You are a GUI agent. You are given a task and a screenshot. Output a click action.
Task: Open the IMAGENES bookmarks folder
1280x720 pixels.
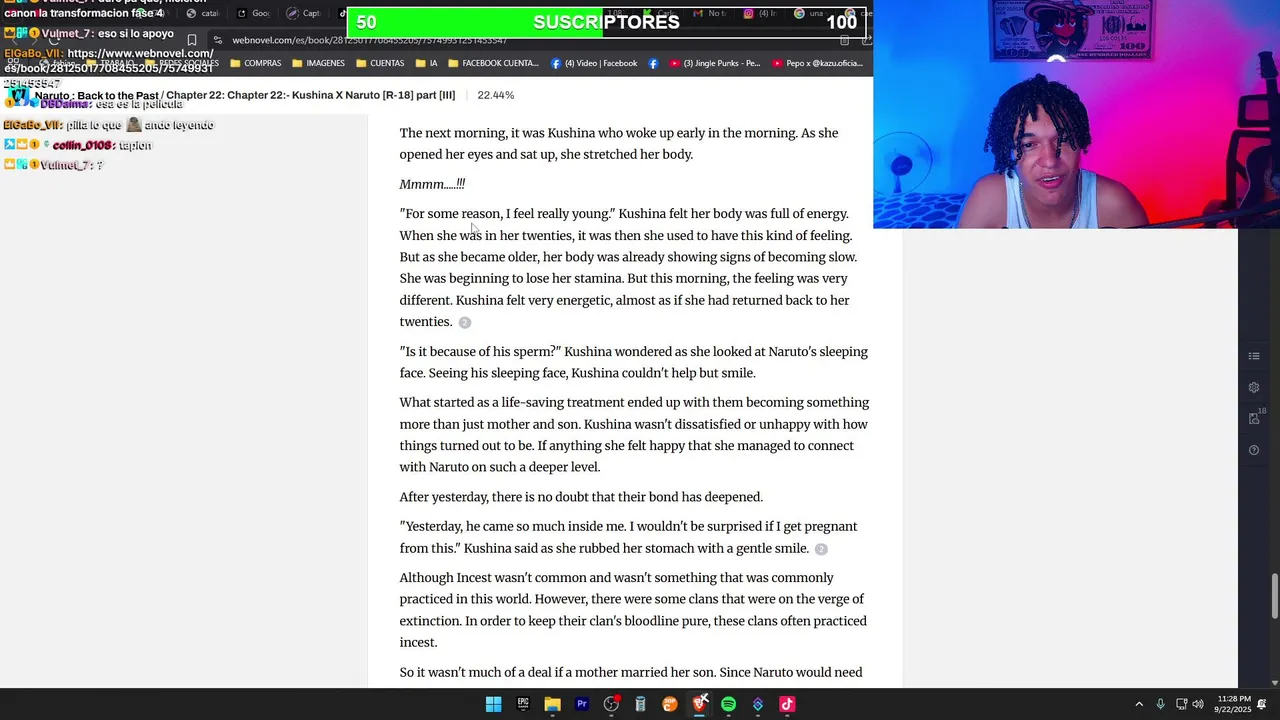[x=319, y=63]
